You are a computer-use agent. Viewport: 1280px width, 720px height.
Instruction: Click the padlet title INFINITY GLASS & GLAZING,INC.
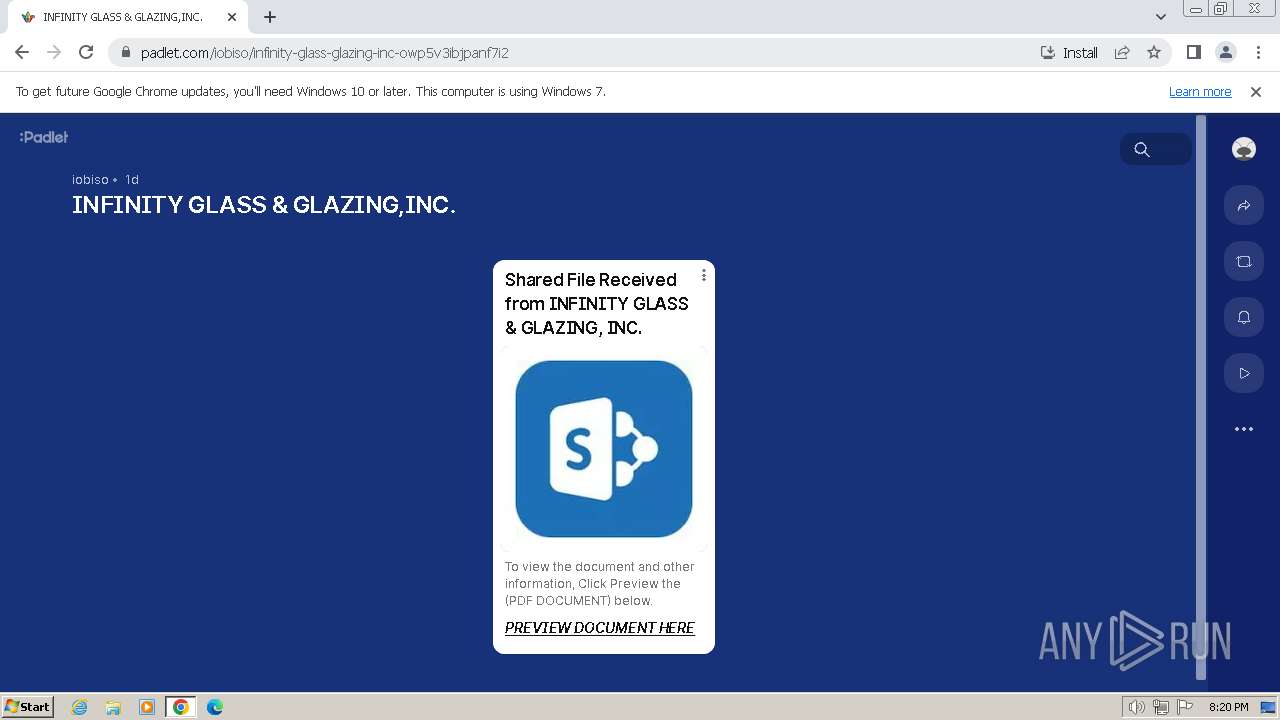(x=264, y=205)
